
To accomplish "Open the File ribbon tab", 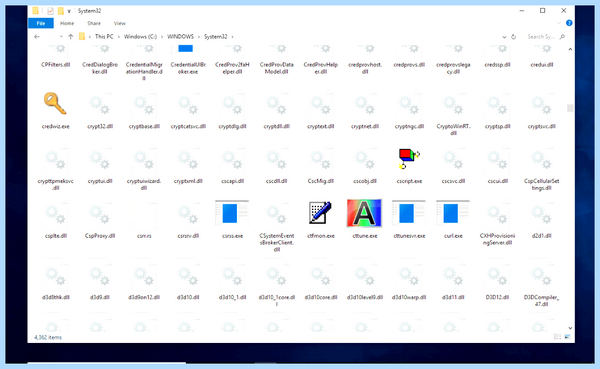I will pyautogui.click(x=41, y=23).
